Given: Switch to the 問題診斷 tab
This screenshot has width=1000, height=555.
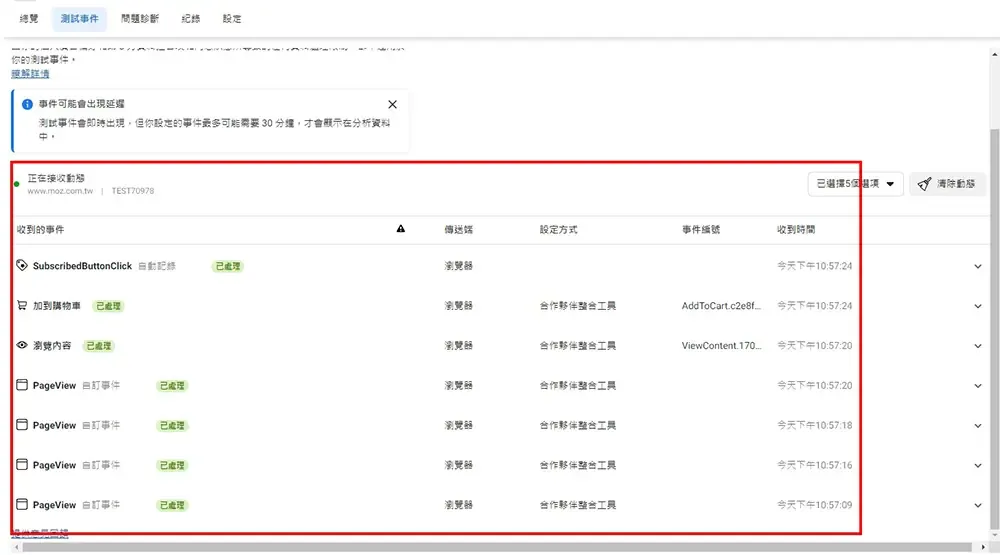Looking at the screenshot, I should [140, 18].
